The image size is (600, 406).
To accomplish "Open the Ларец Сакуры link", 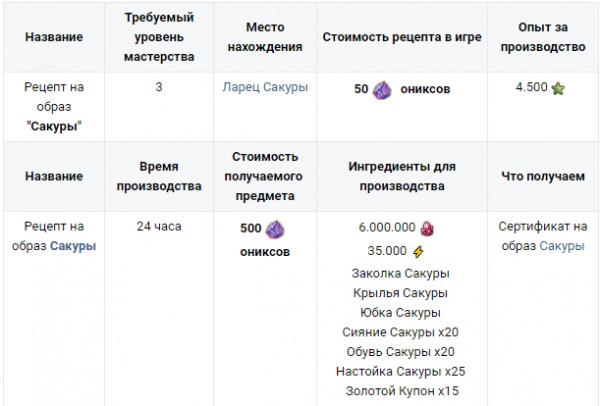I will (265, 87).
